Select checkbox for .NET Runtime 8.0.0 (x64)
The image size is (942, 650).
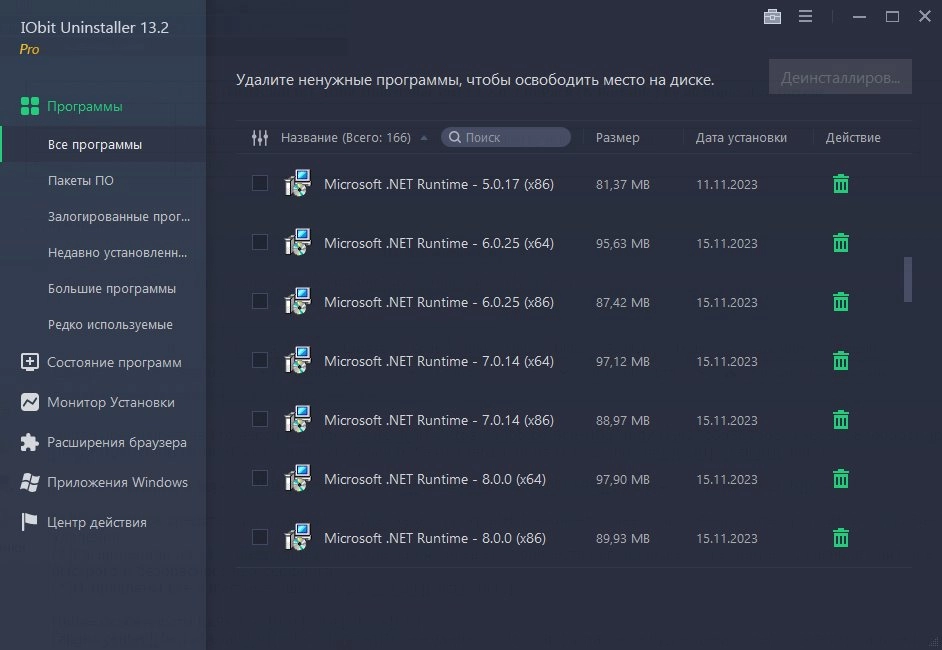(x=260, y=478)
